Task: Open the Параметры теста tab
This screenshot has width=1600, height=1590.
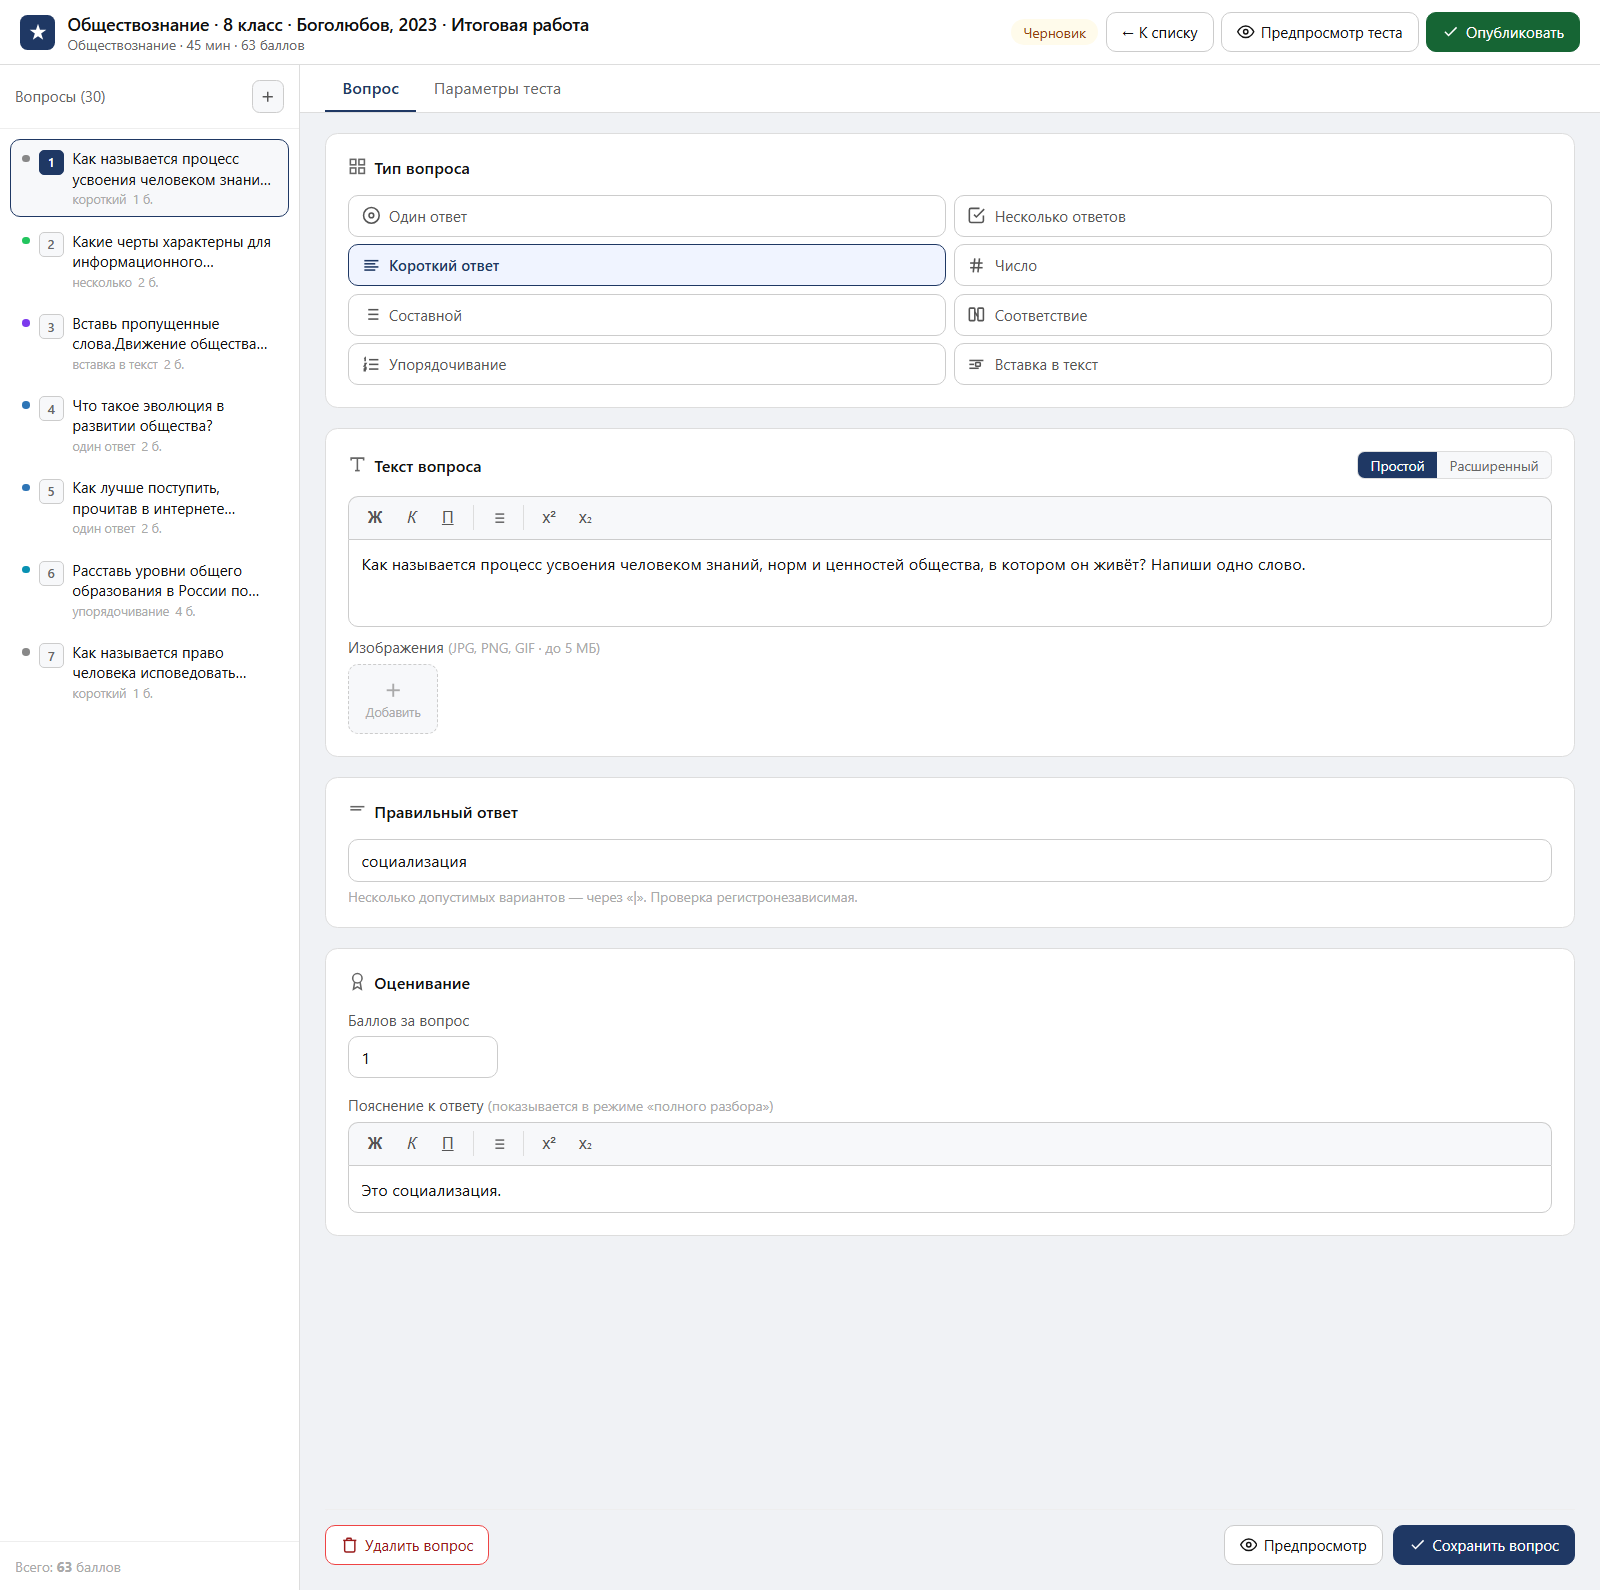Action: [497, 89]
